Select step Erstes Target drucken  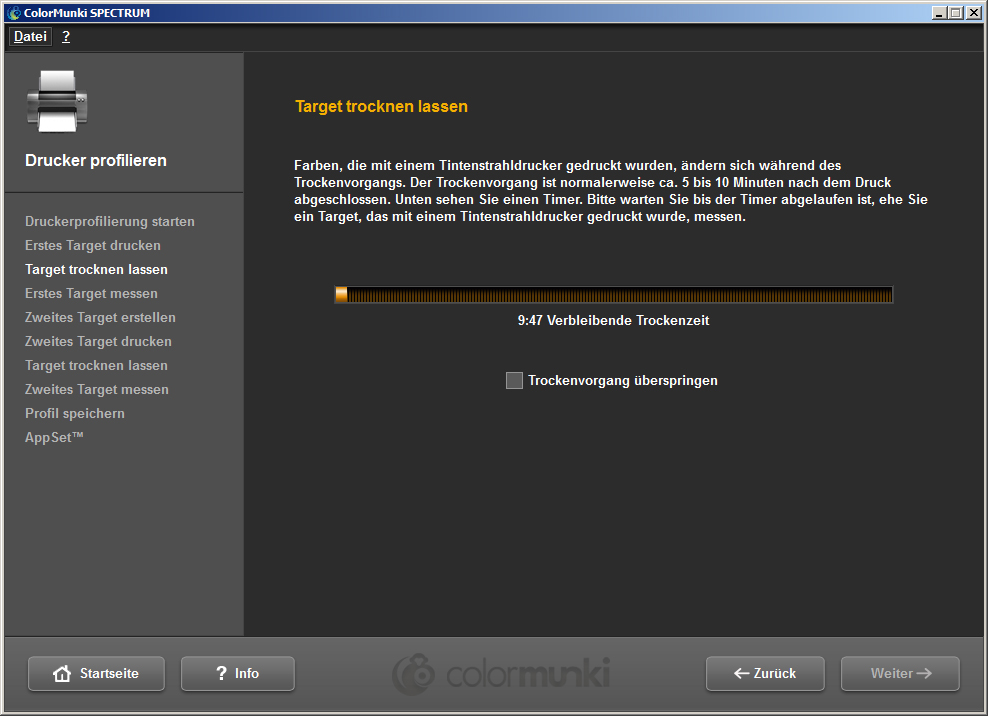point(93,245)
